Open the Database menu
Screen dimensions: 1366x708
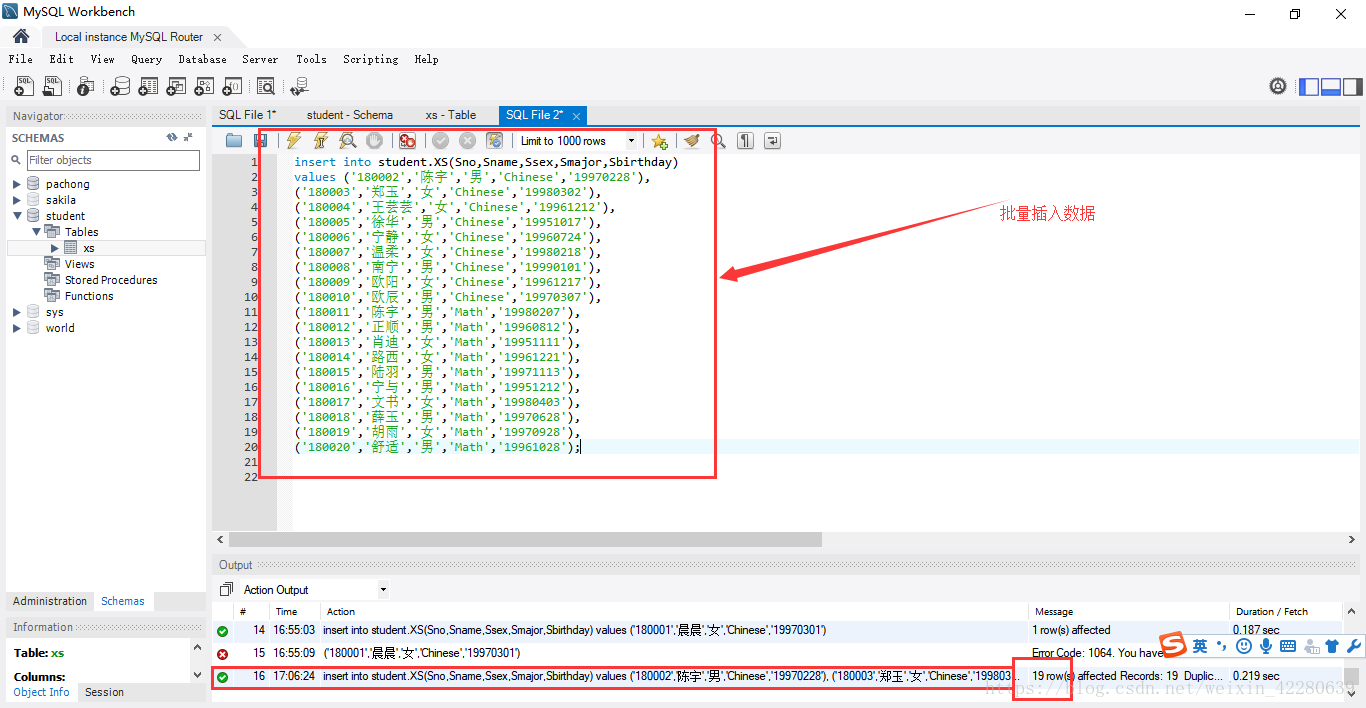202,59
